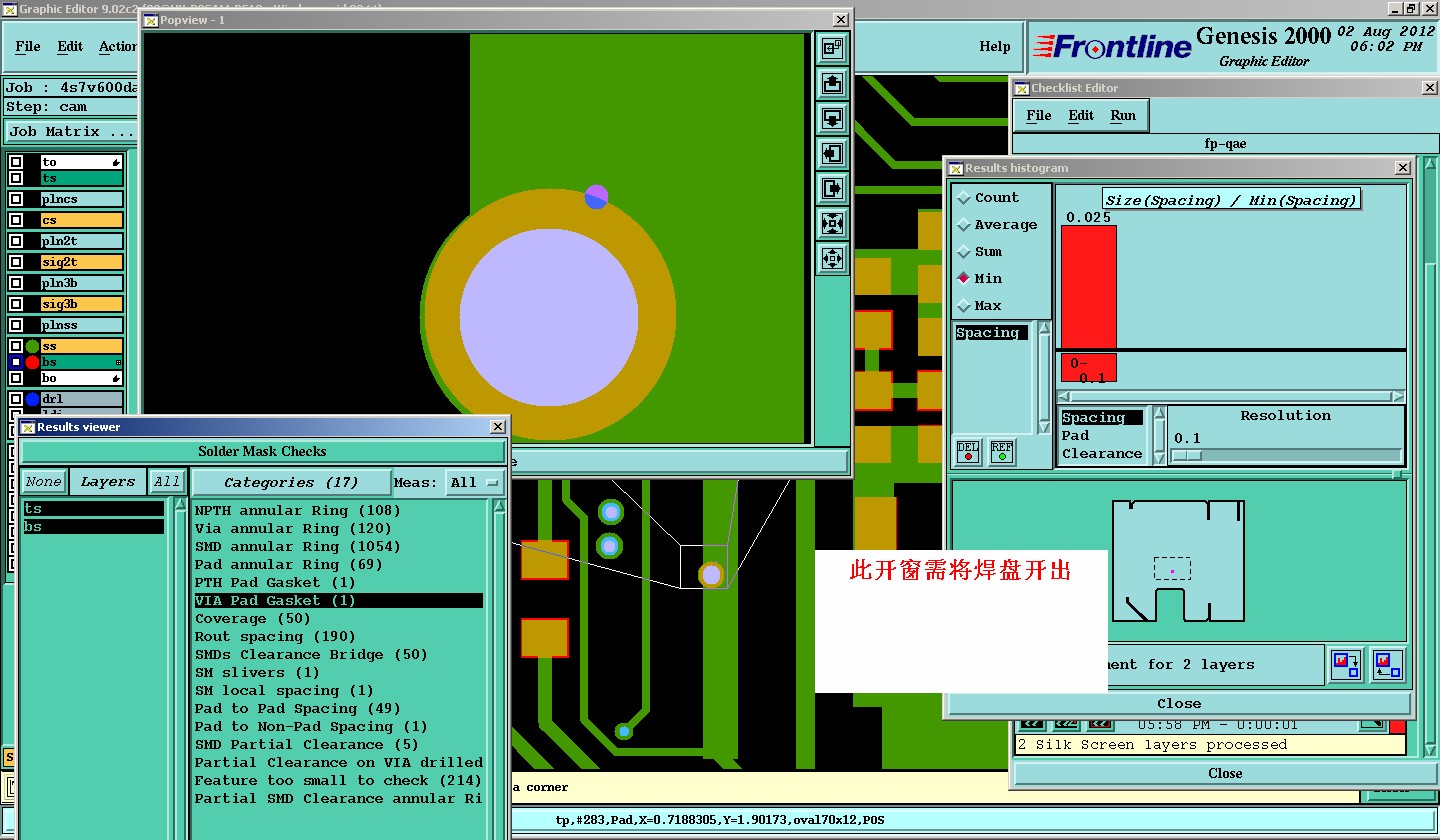Viewport: 1440px width, 840px height.
Task: Click the Frontline logo in the header
Action: tap(1112, 46)
